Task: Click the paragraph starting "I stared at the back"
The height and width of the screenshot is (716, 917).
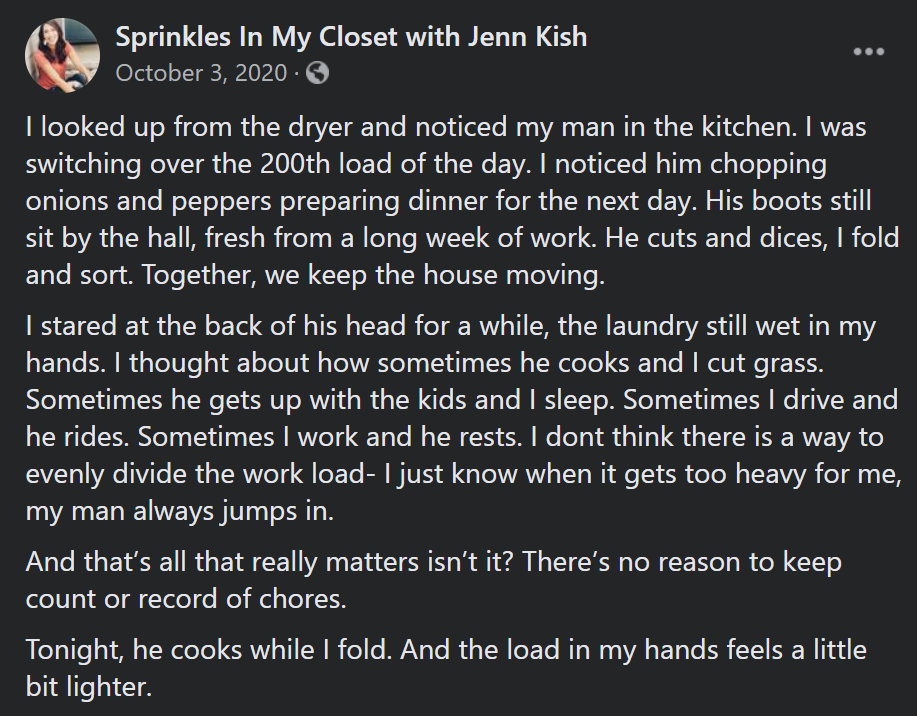Action: point(463,418)
